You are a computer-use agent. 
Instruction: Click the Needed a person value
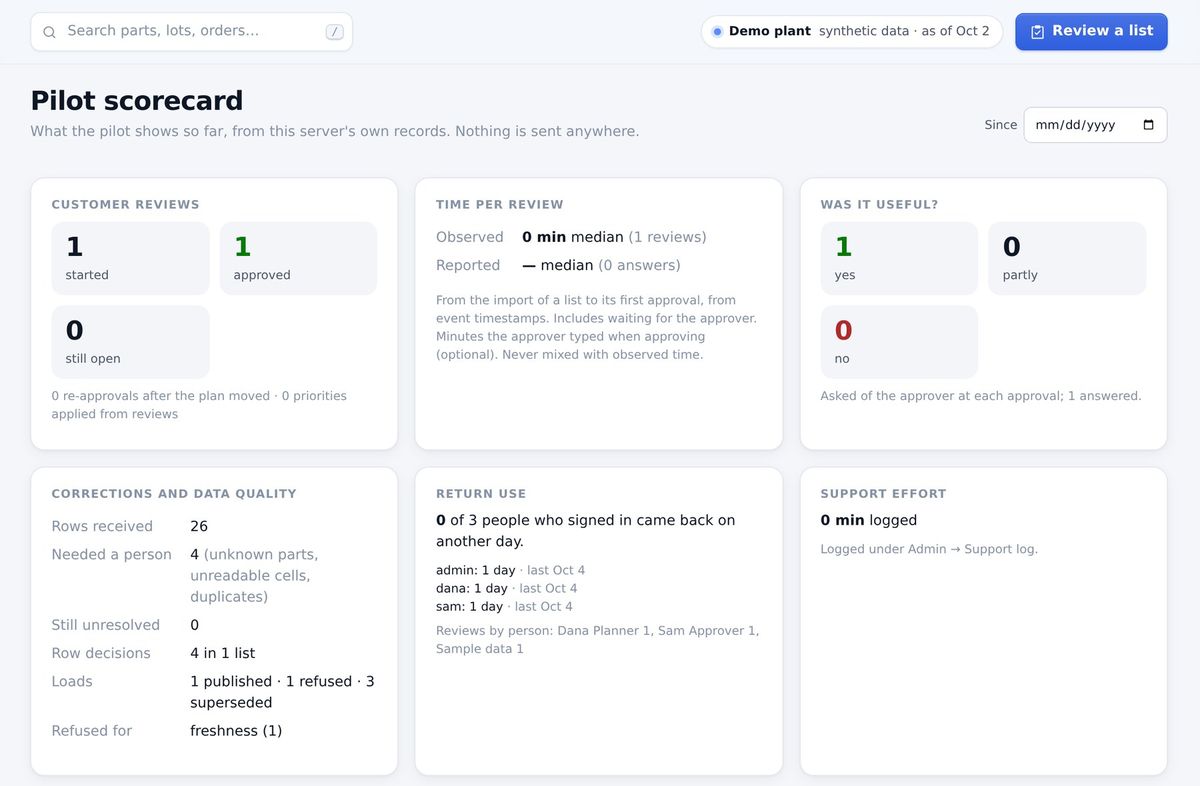(254, 575)
